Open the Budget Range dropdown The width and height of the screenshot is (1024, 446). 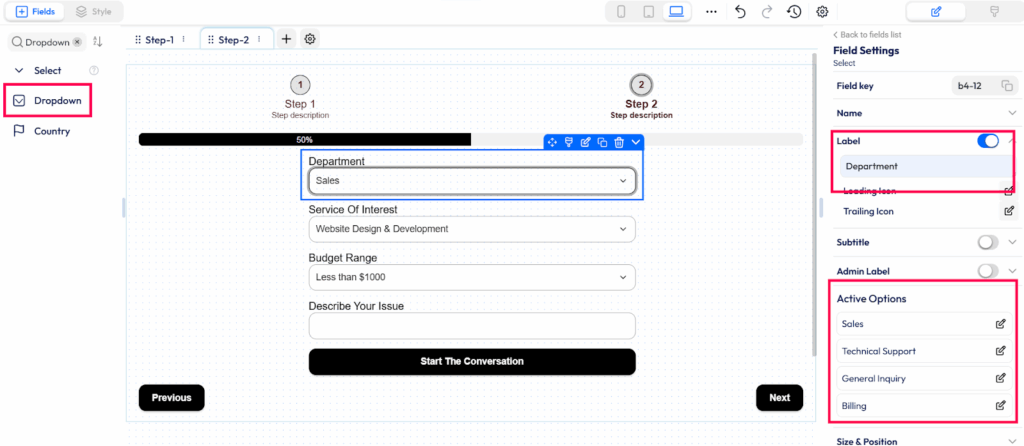(472, 277)
